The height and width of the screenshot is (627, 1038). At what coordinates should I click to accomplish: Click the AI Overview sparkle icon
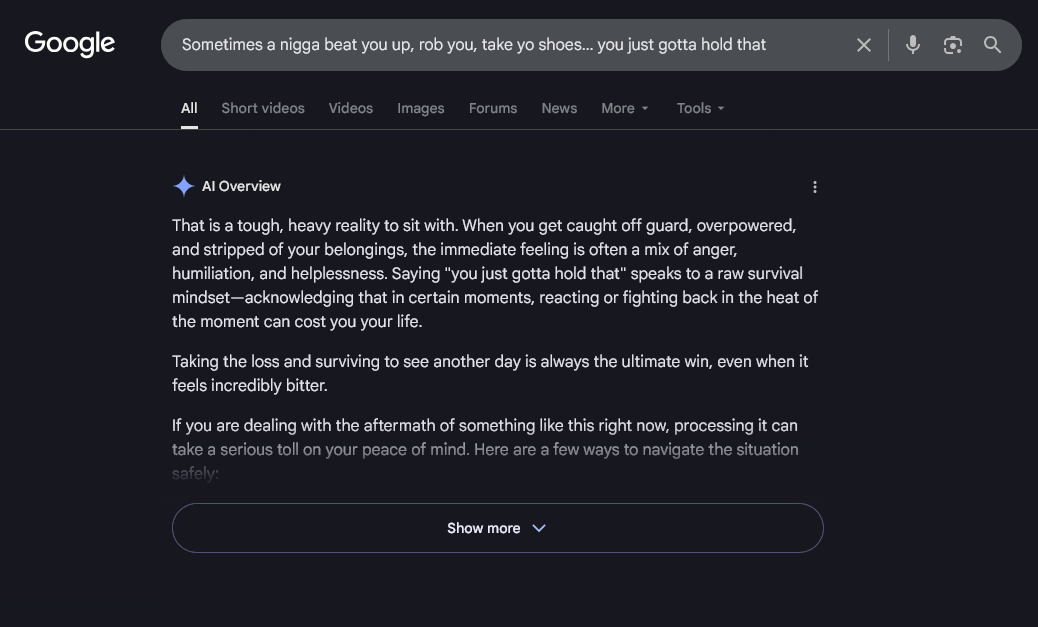pos(183,186)
